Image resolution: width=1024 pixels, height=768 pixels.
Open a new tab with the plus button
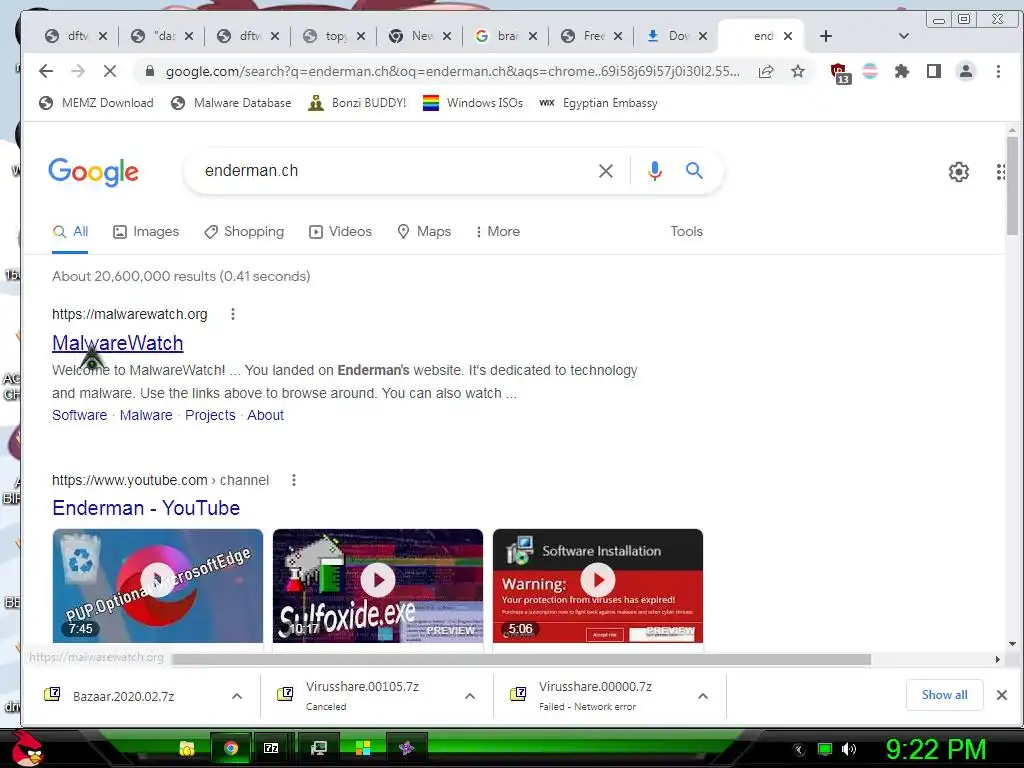pyautogui.click(x=825, y=36)
